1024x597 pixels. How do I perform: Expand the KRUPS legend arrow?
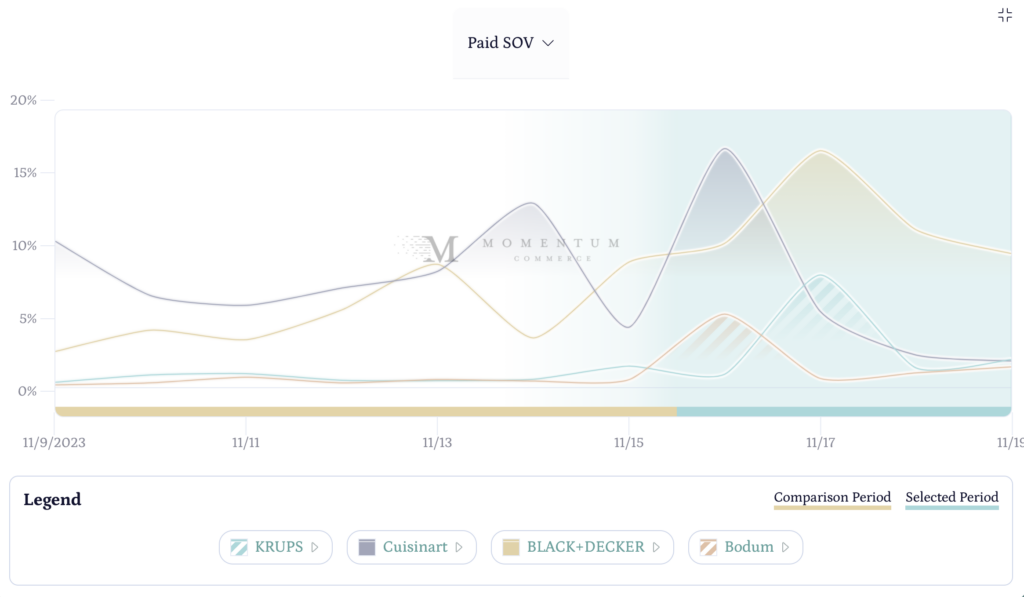tap(315, 547)
